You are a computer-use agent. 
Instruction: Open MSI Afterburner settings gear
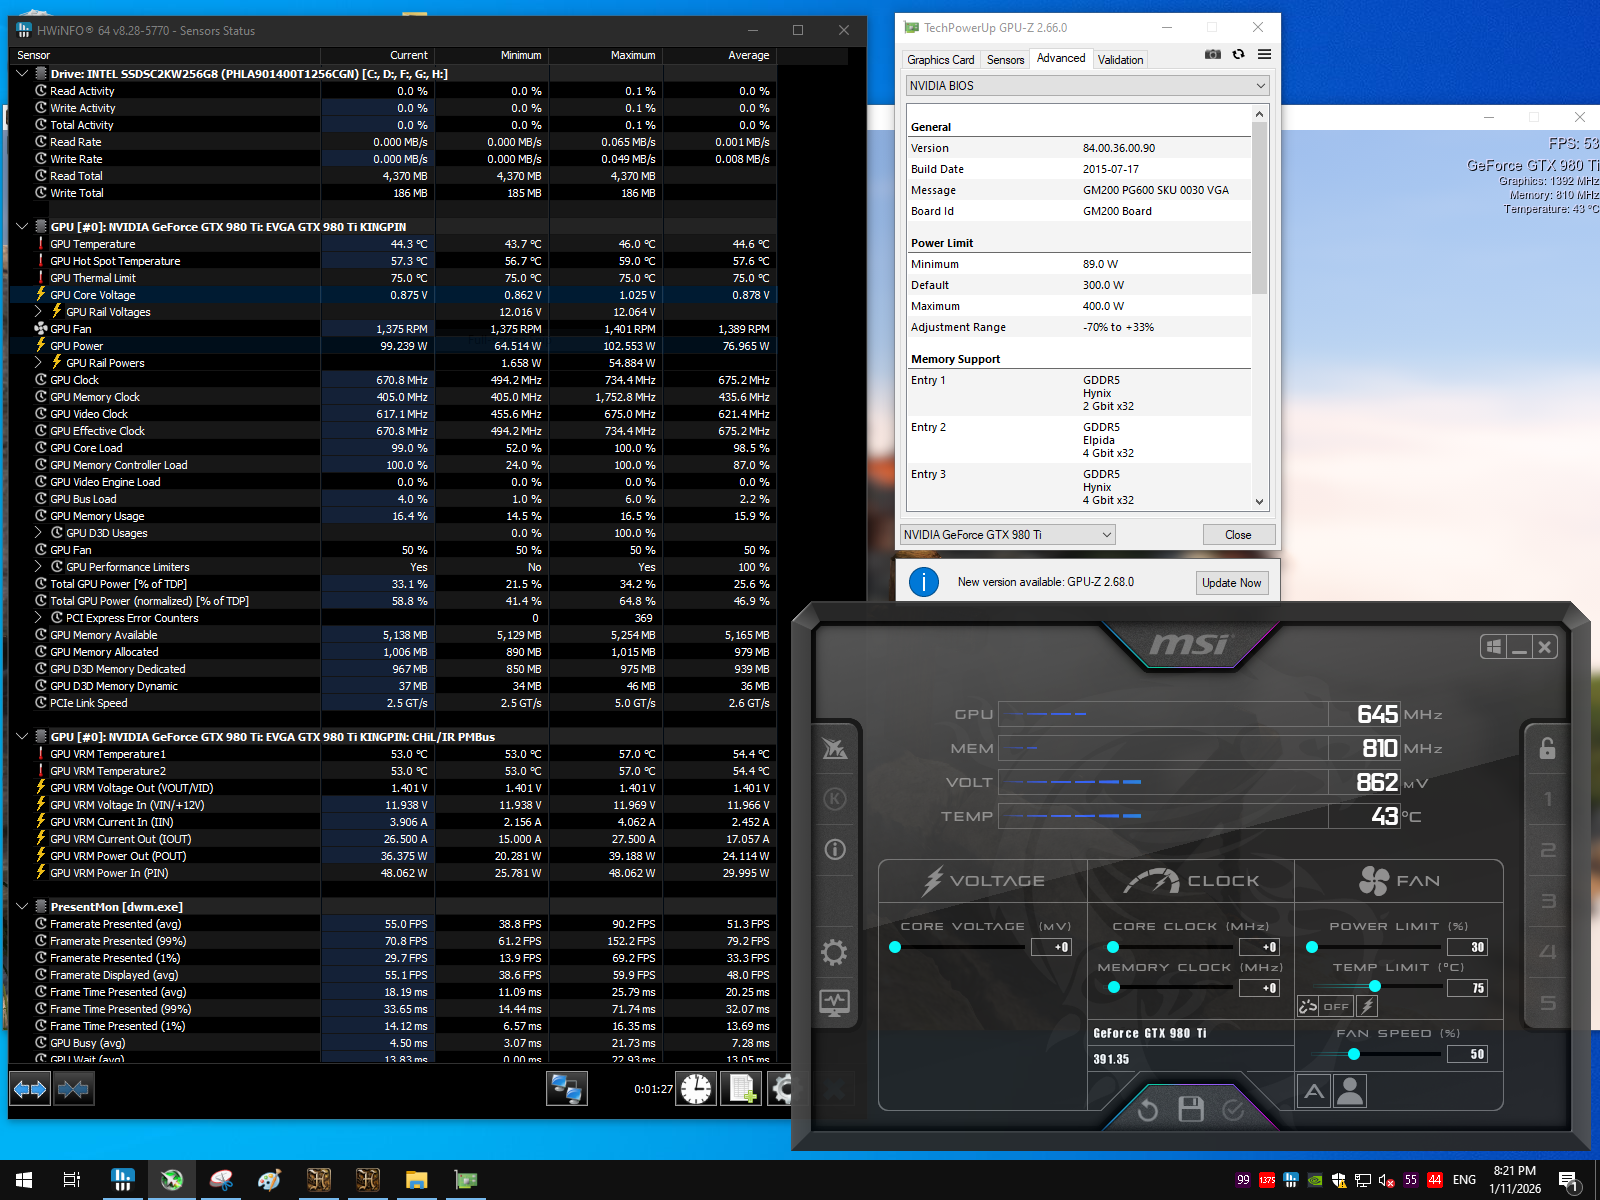point(834,952)
